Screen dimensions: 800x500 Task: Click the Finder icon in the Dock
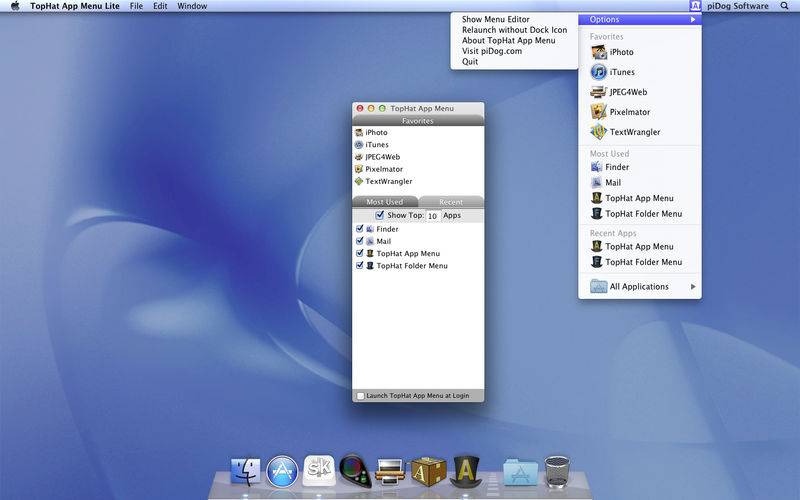[x=246, y=471]
